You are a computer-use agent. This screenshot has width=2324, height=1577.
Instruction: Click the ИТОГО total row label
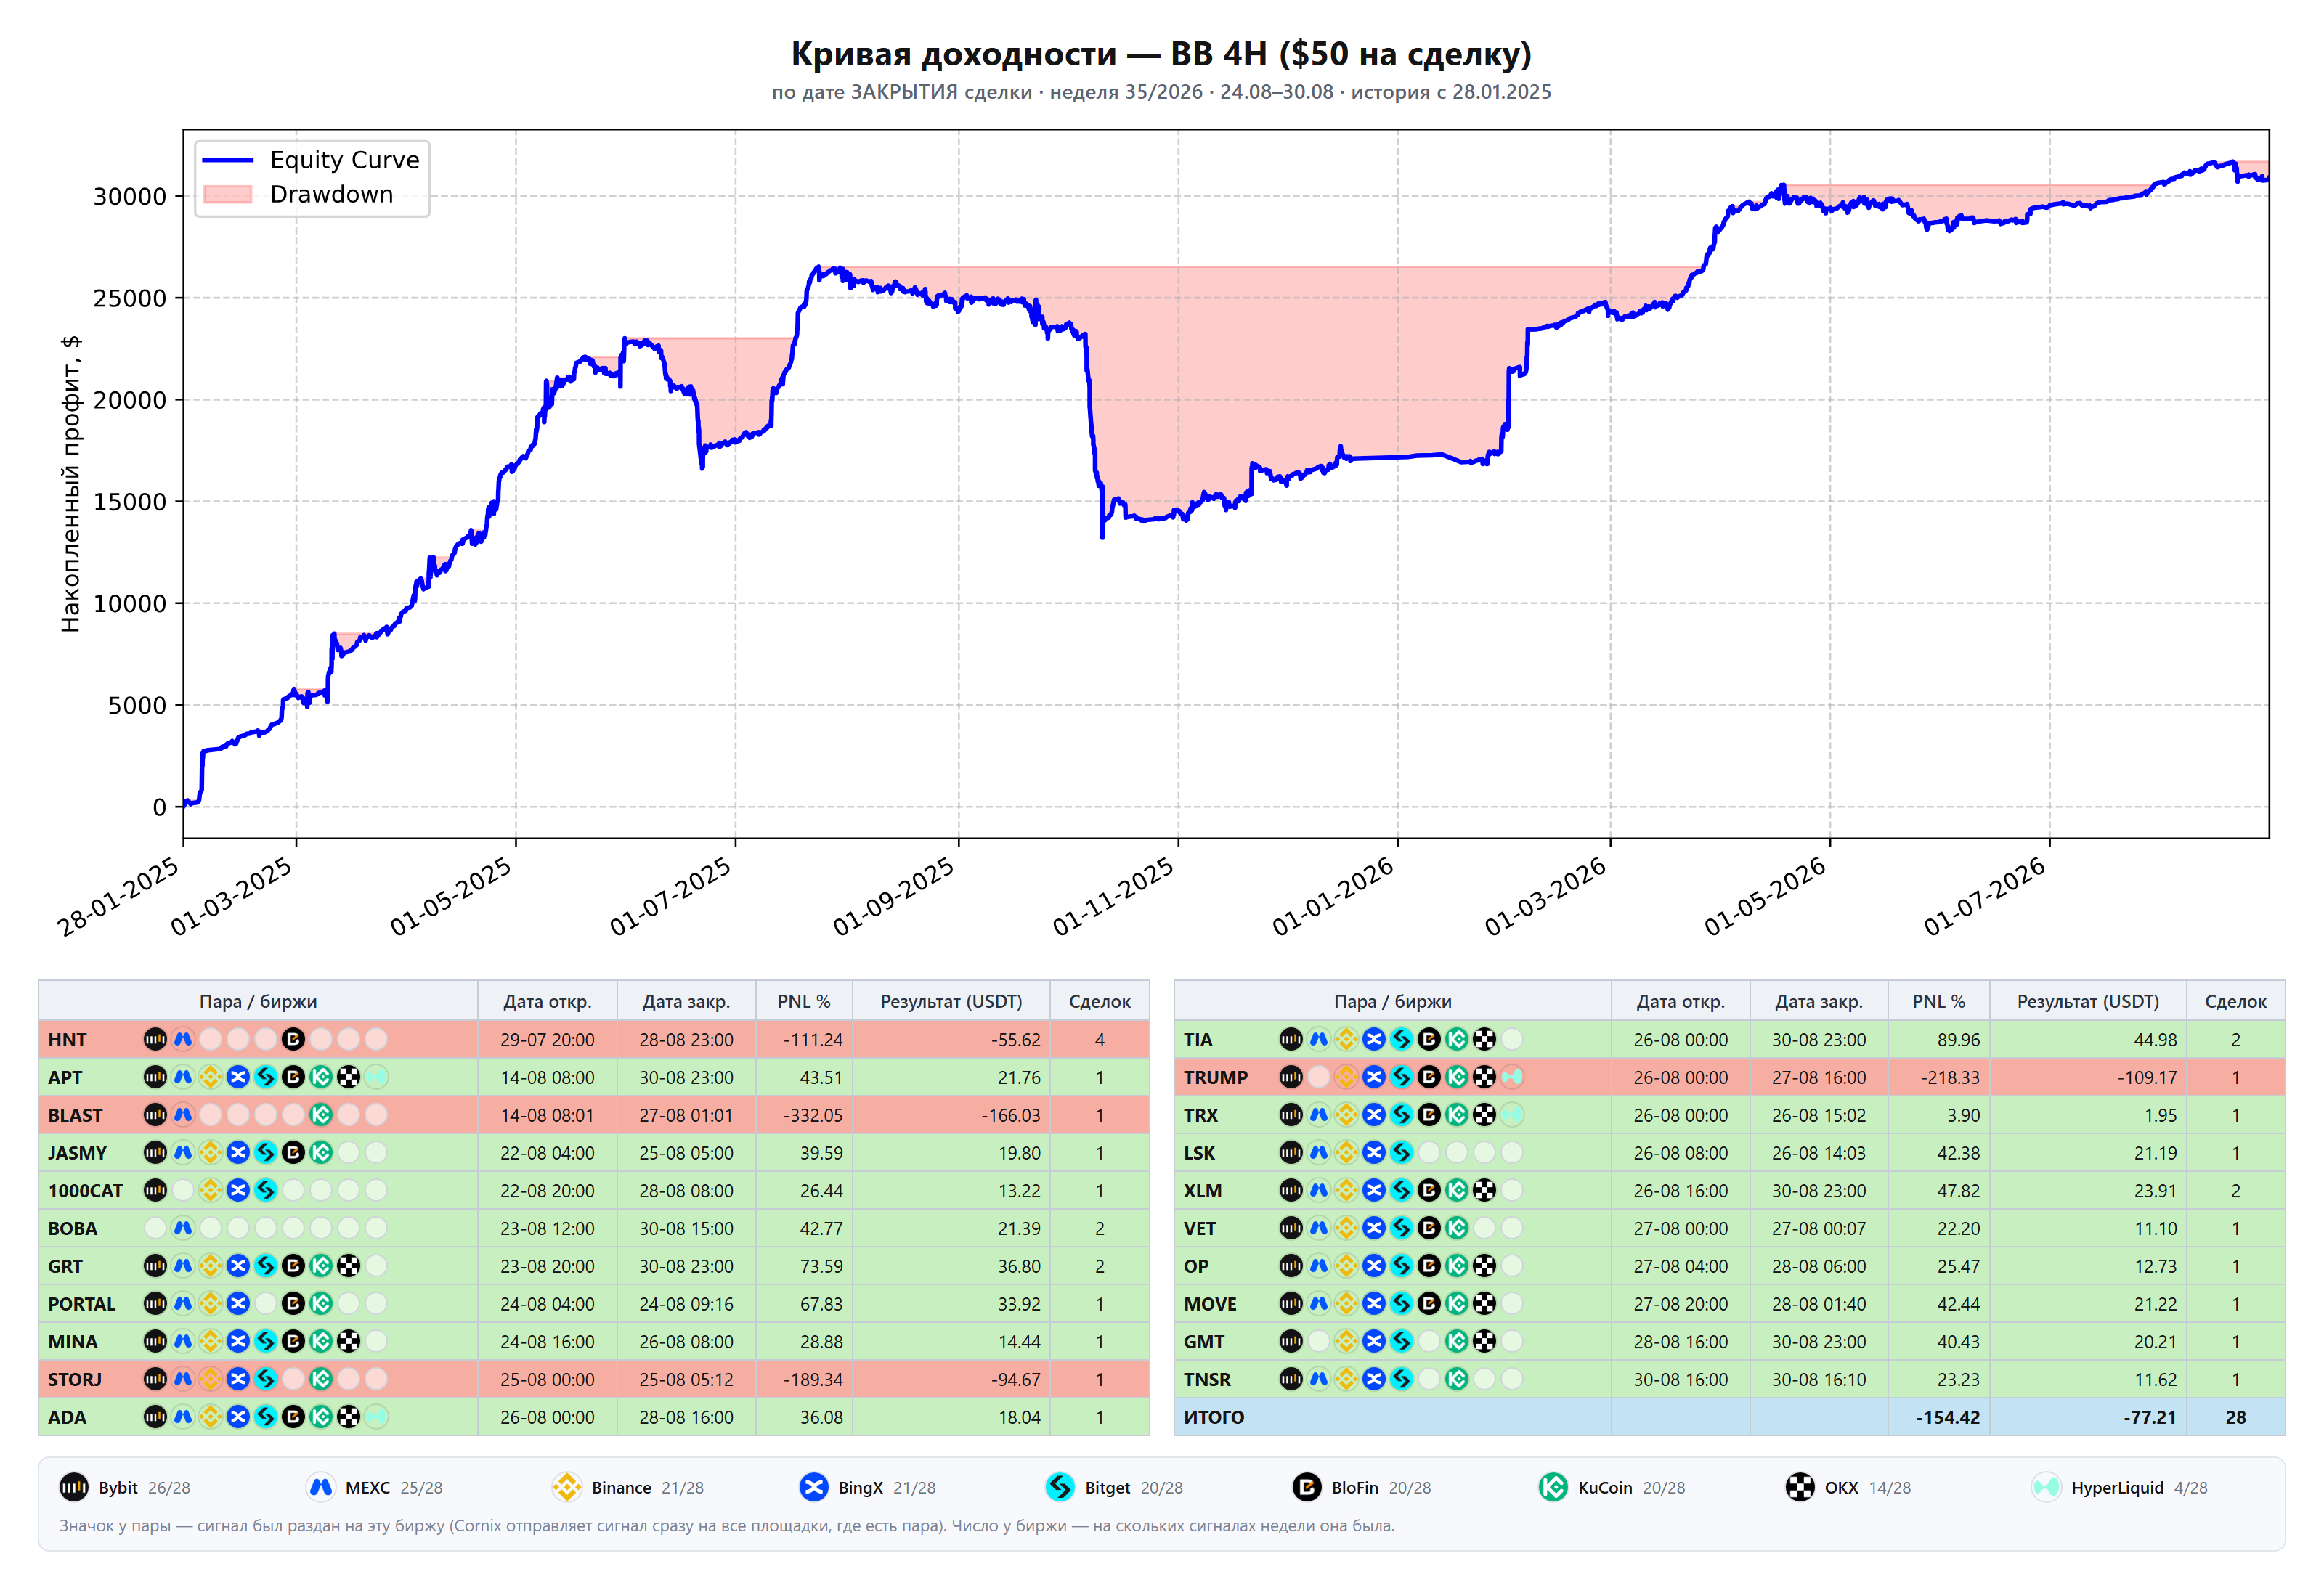coord(1214,1417)
